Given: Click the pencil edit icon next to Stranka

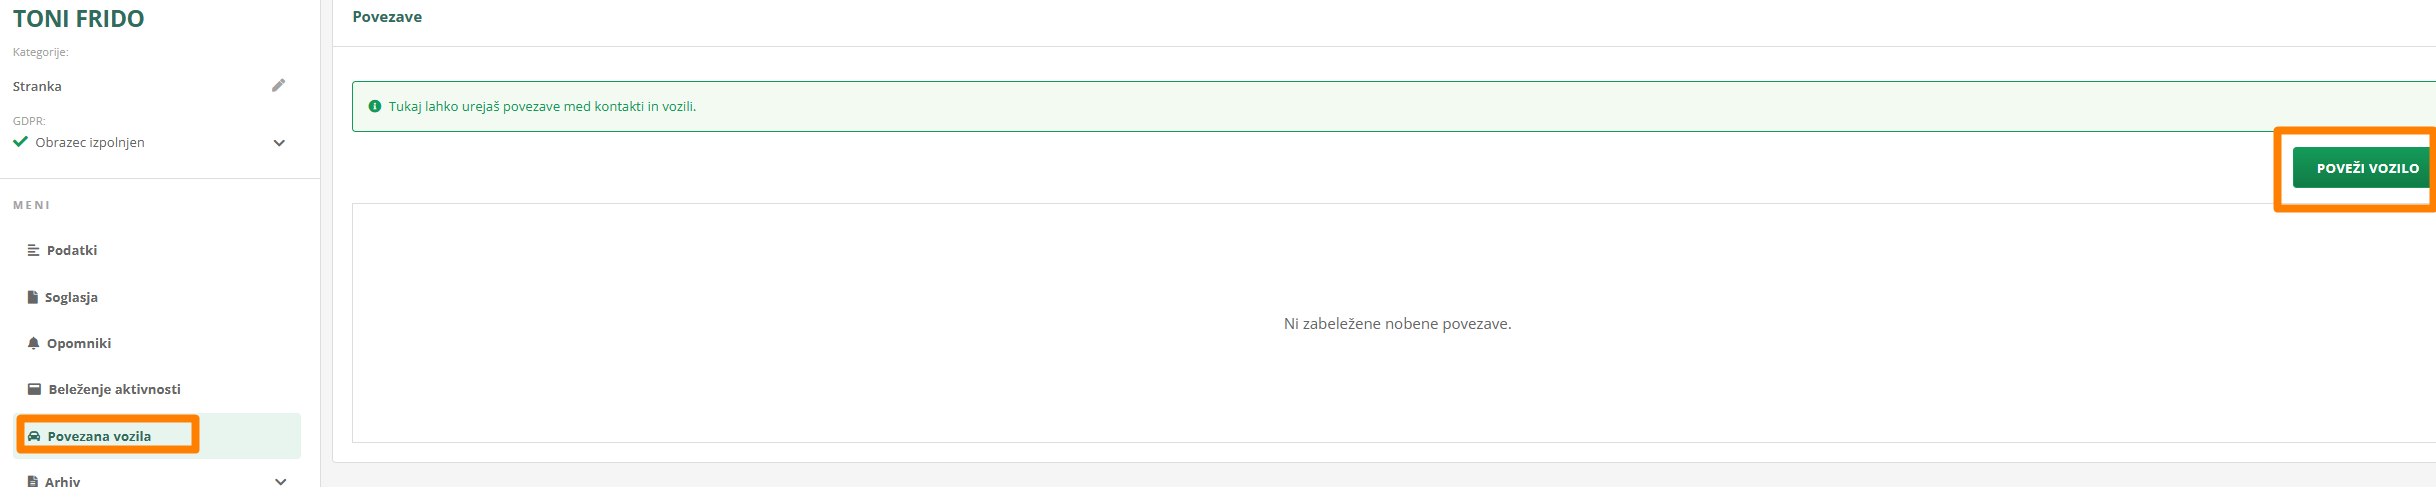Looking at the screenshot, I should click(278, 86).
